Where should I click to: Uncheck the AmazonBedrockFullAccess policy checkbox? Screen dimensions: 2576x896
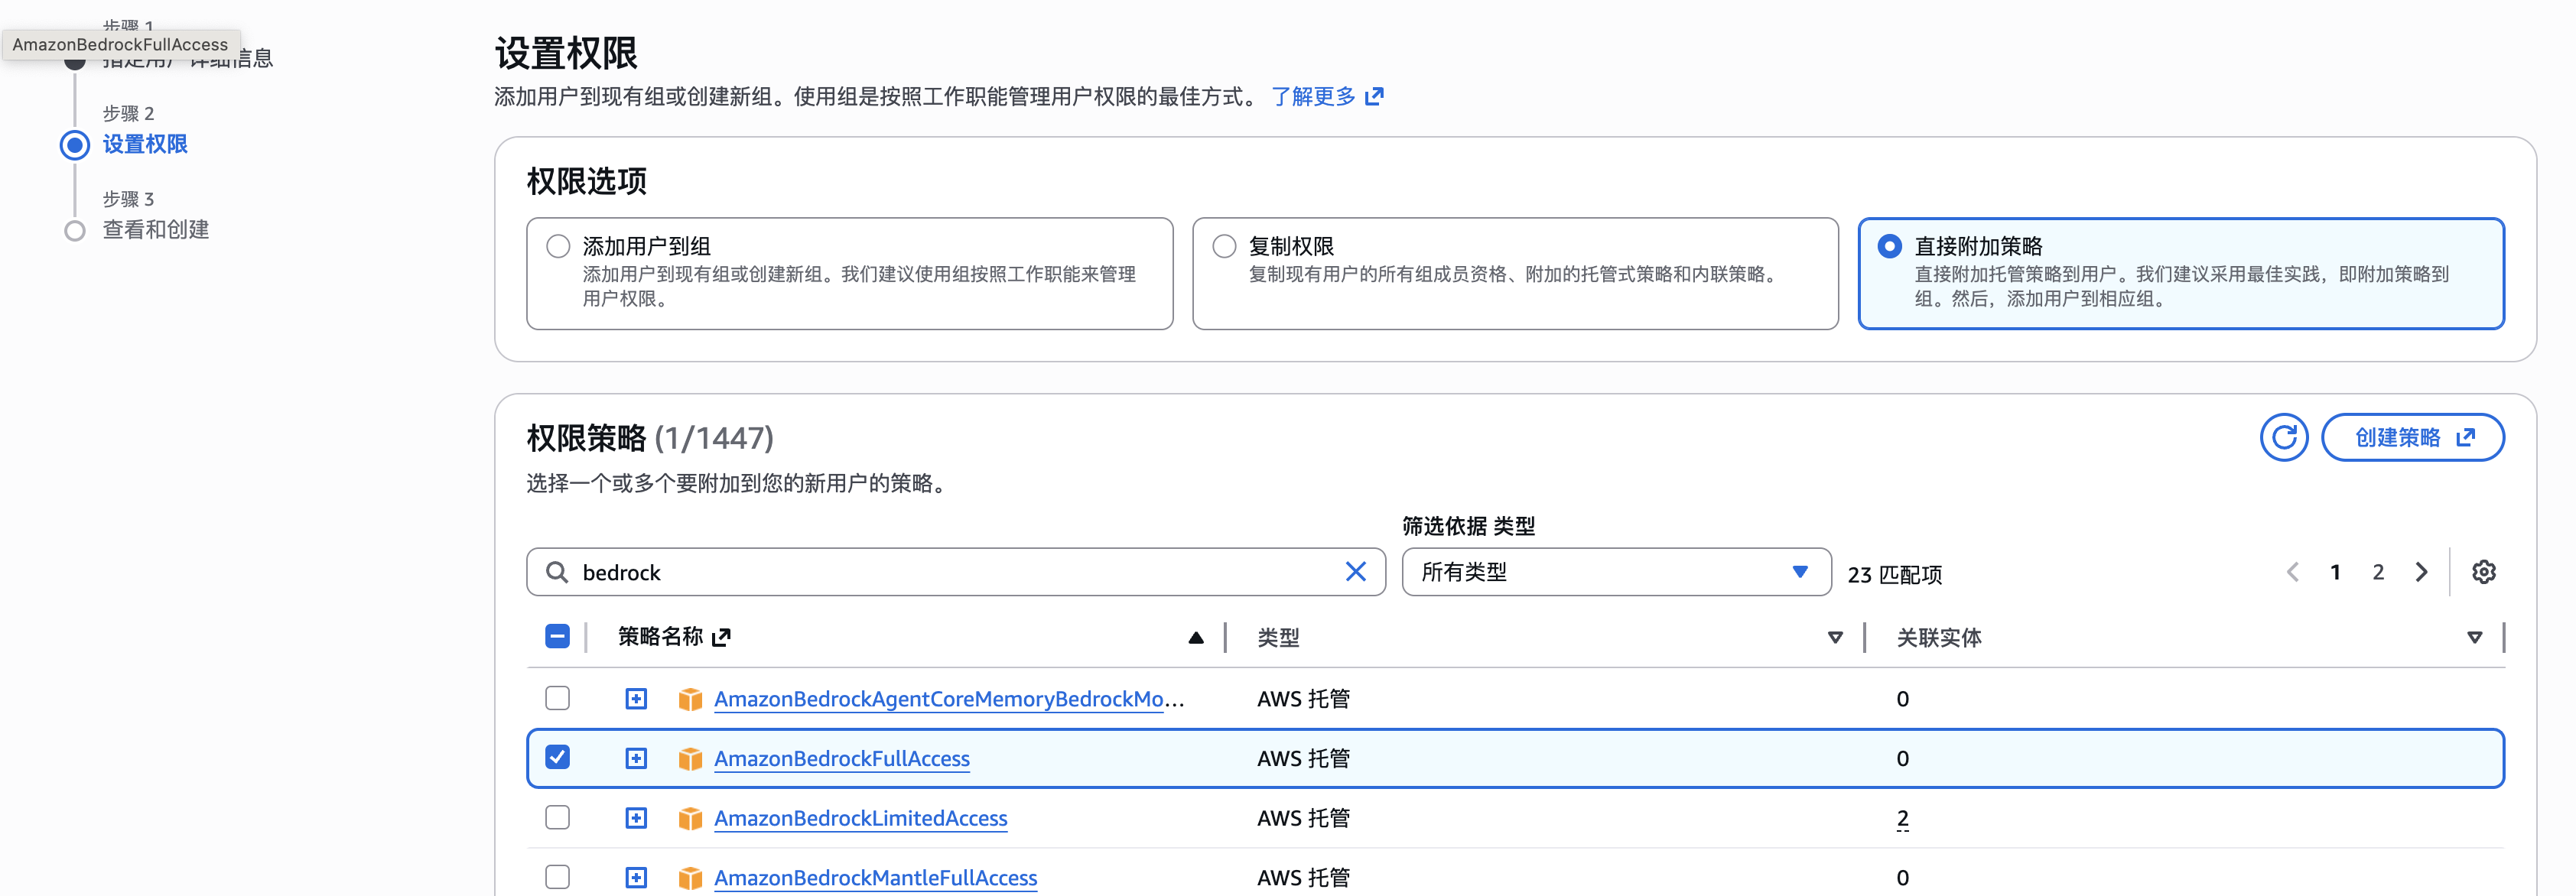coord(558,757)
